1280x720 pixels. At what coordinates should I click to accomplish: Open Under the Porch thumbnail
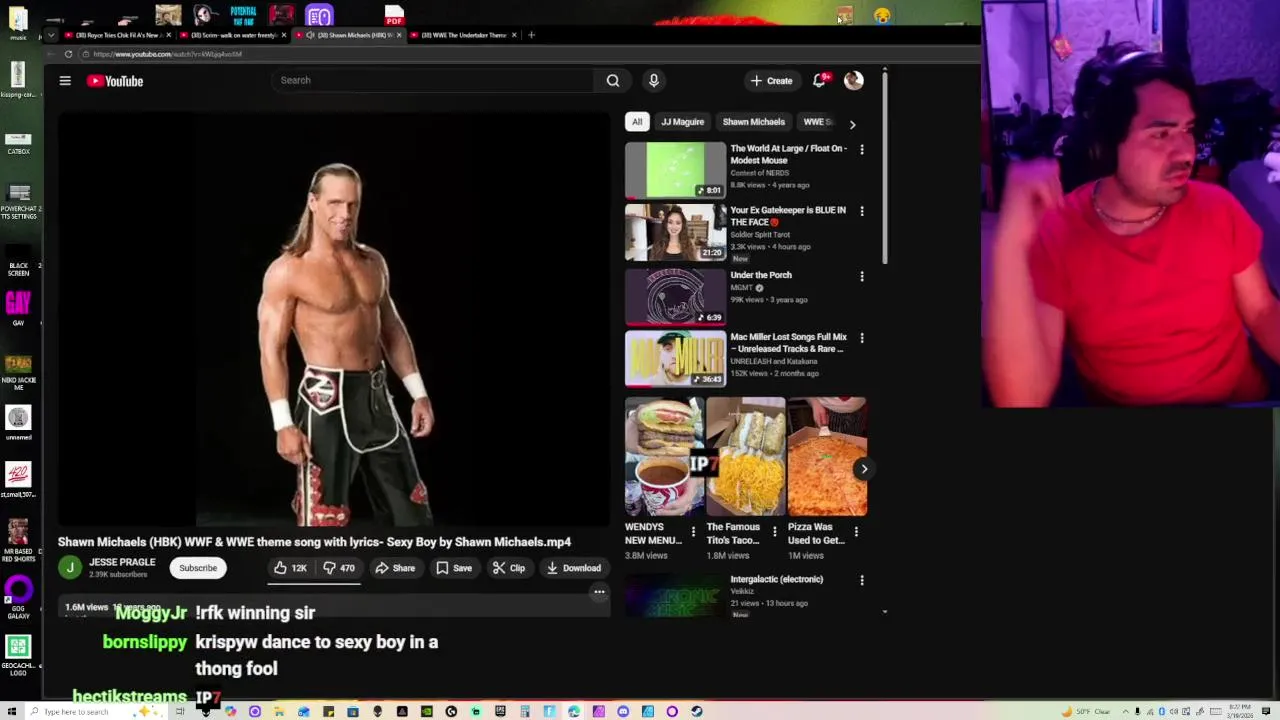[x=675, y=297]
